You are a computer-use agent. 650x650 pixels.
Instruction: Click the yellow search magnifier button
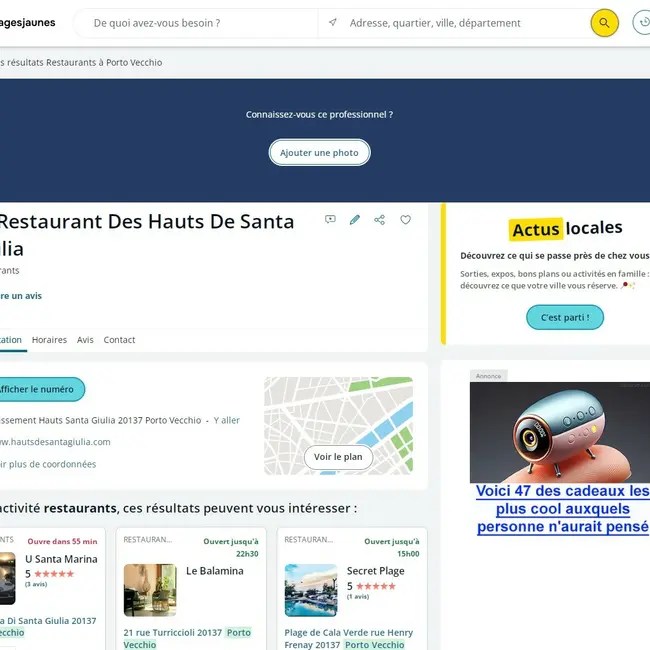[604, 23]
